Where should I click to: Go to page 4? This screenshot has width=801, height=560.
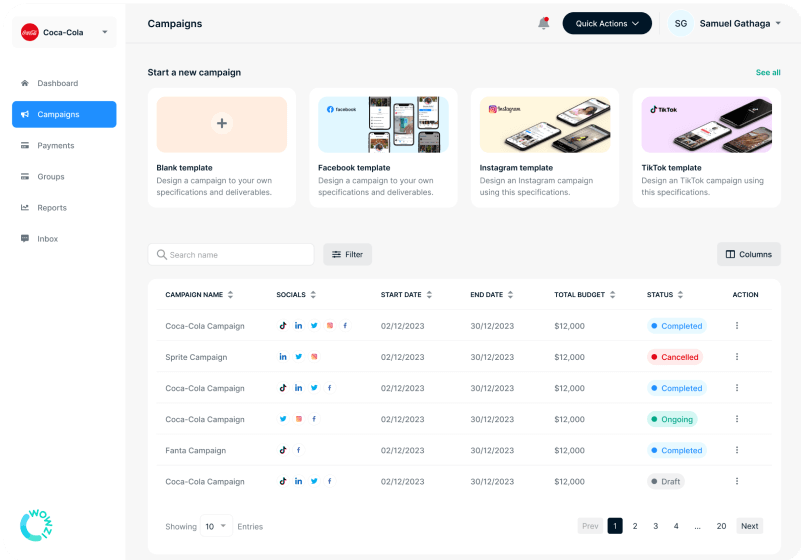pos(676,526)
